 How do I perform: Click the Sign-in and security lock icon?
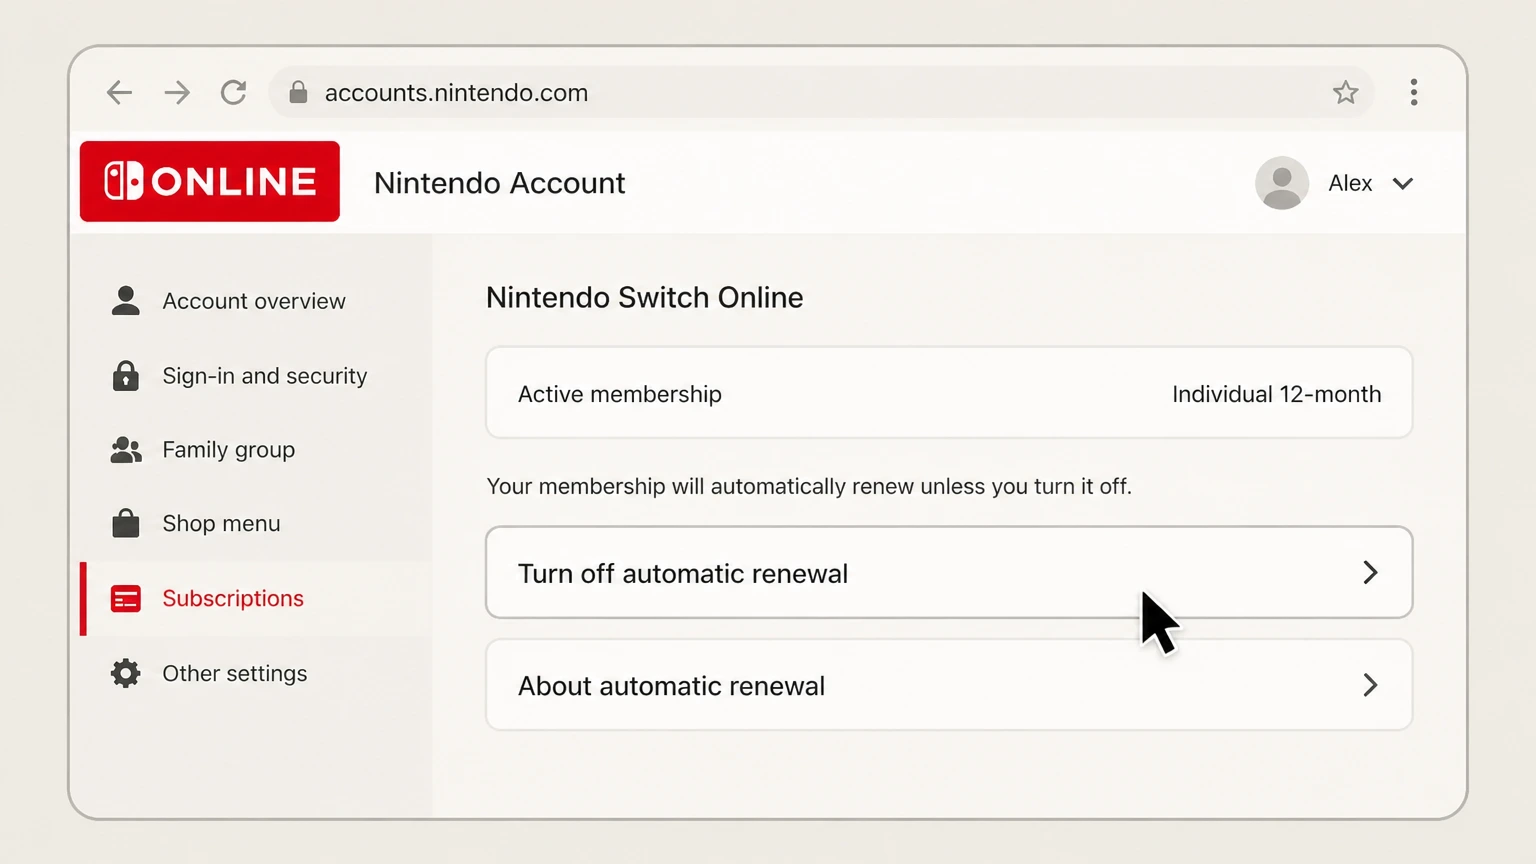(126, 376)
